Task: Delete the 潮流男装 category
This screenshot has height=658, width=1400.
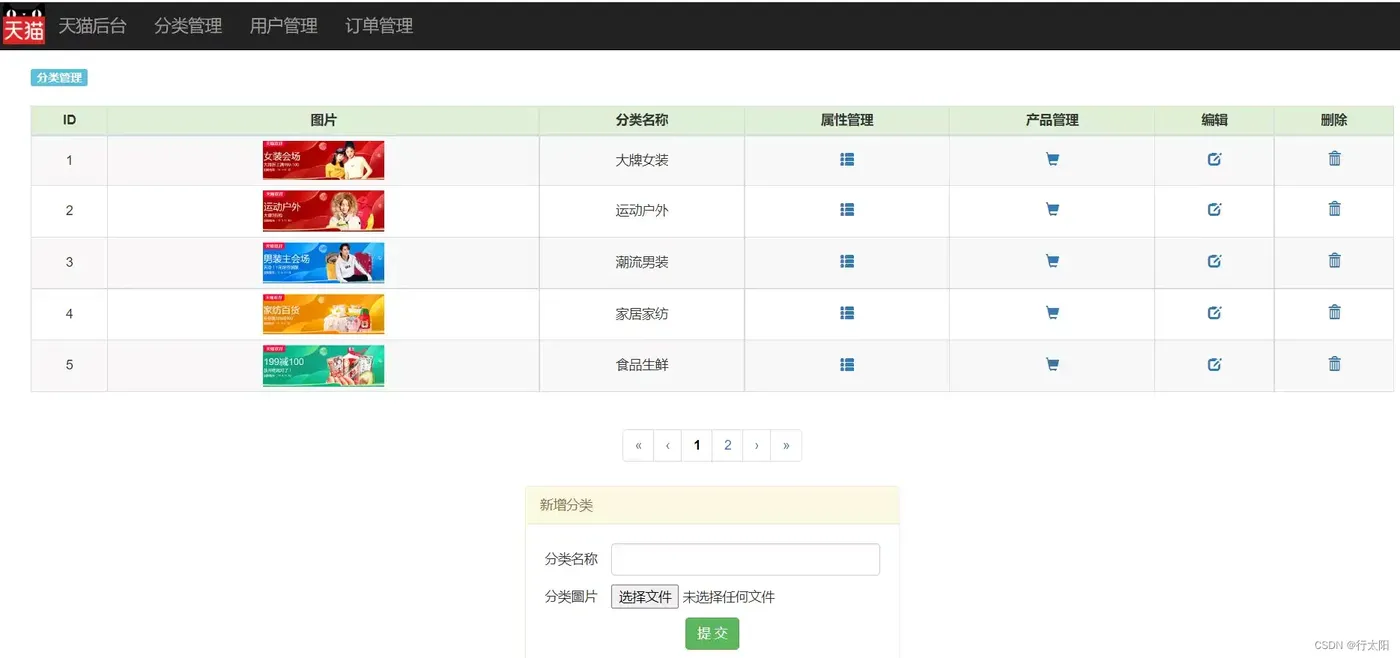Action: point(1334,260)
